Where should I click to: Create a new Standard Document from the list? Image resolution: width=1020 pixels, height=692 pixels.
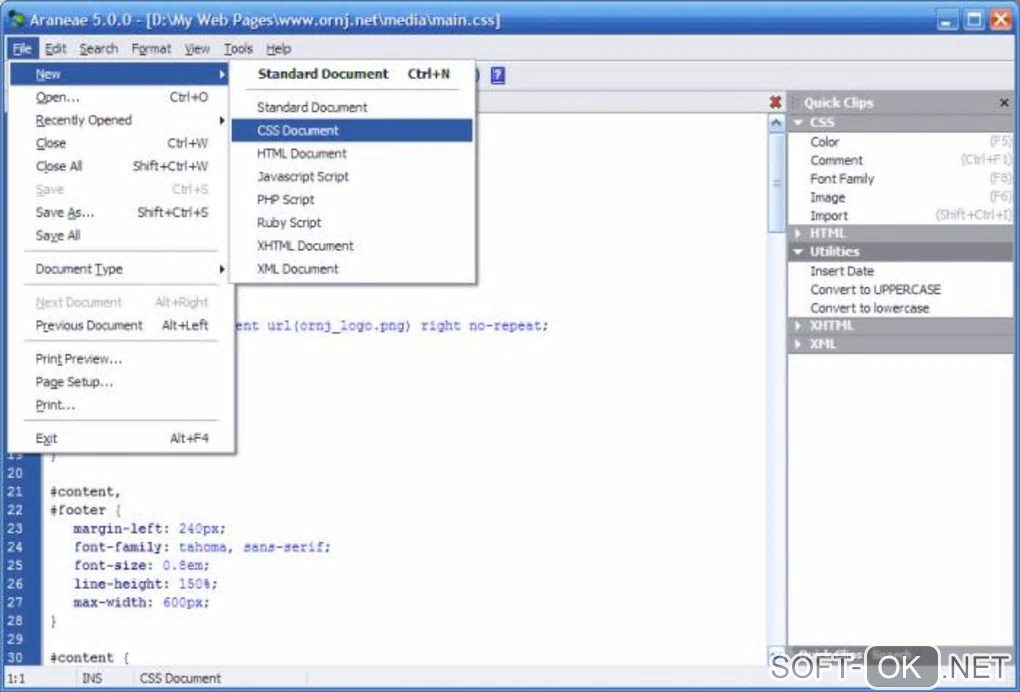pos(352,107)
